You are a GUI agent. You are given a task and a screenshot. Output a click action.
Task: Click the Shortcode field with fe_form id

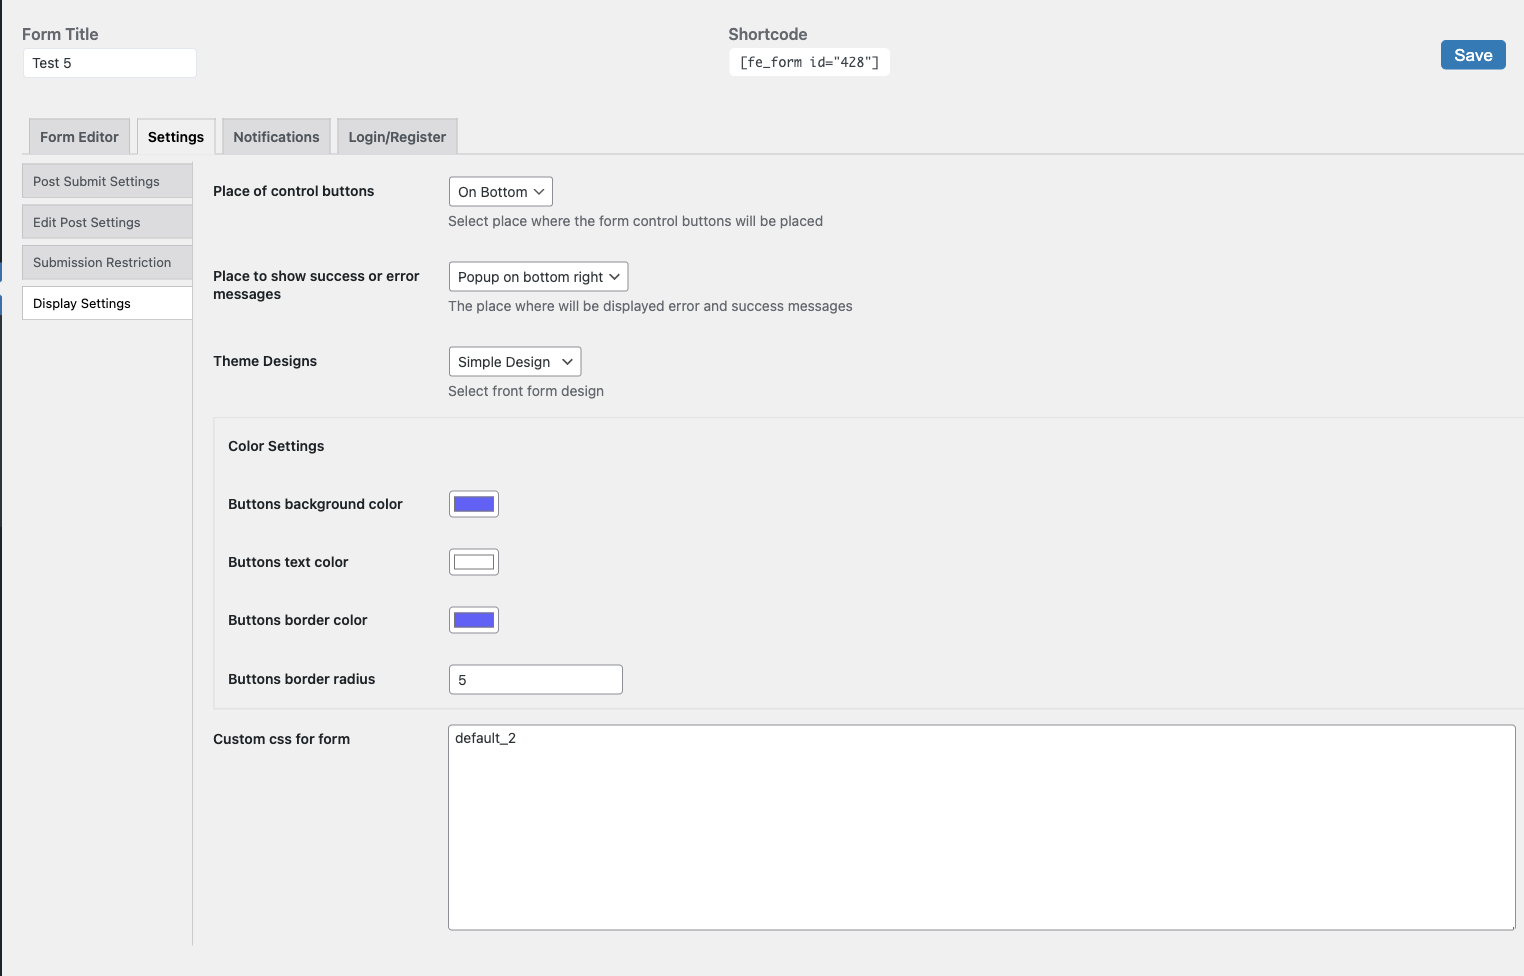809,62
